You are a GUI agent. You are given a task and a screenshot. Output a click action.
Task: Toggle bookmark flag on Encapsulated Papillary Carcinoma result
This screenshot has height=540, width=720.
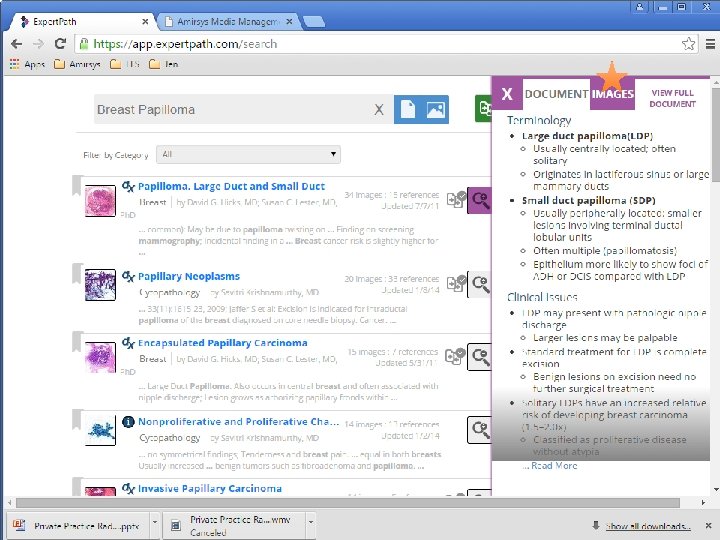(77, 342)
